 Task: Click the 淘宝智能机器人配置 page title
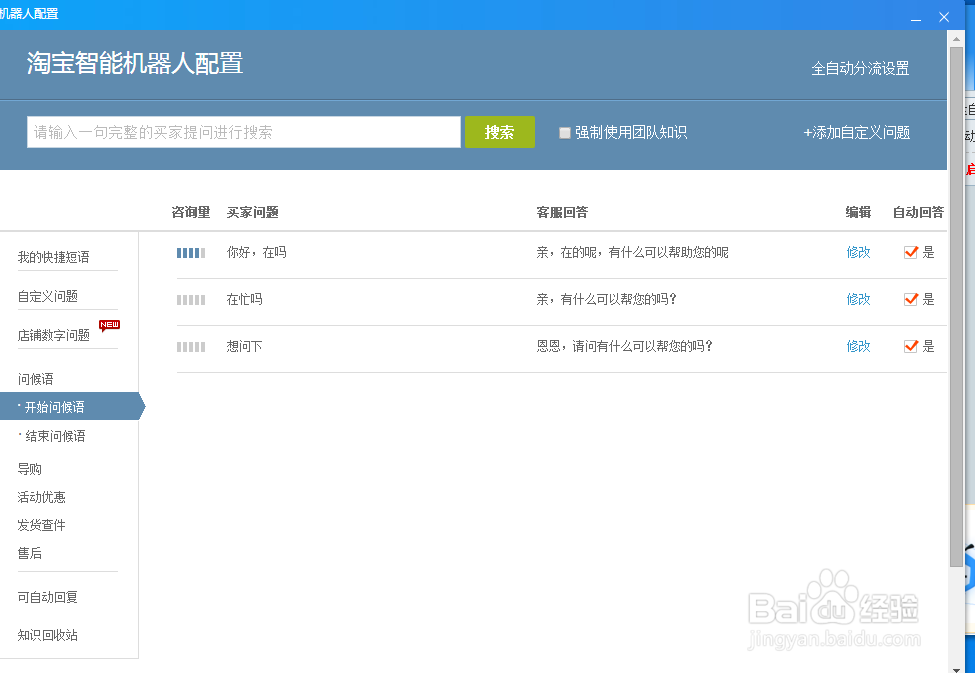pyautogui.click(x=135, y=63)
